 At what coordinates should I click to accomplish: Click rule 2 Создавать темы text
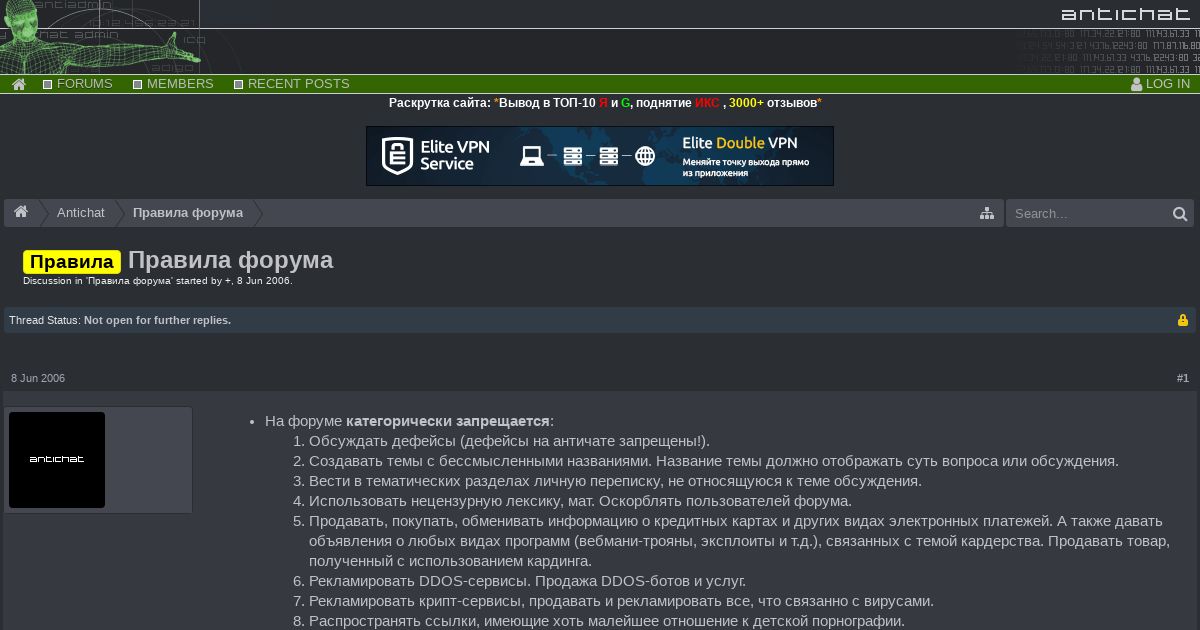[x=714, y=461]
